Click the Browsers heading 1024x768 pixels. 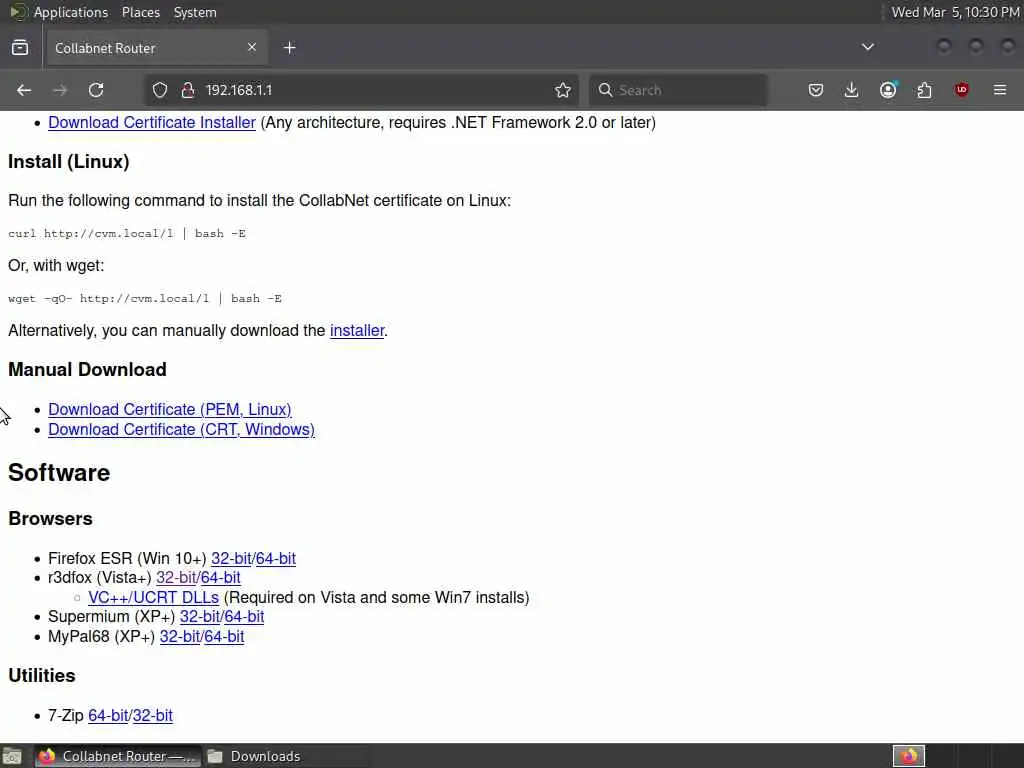50,519
